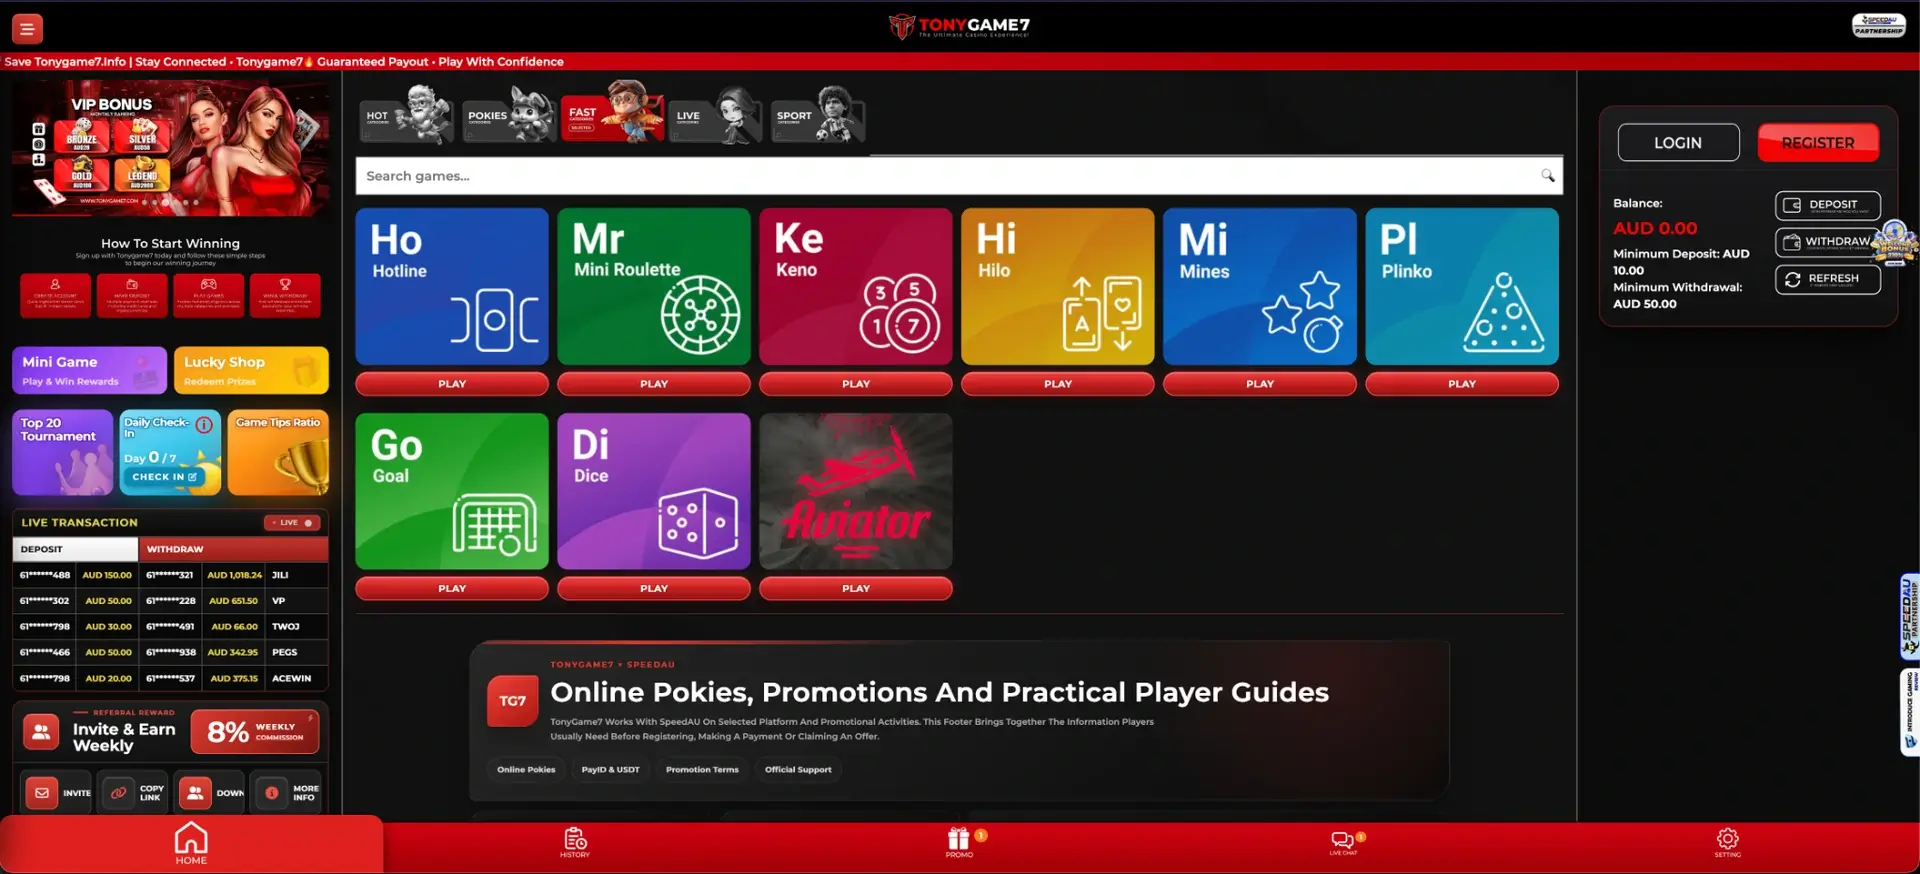Open LIVE CHAT icon
The height and width of the screenshot is (874, 1920).
tap(1343, 842)
